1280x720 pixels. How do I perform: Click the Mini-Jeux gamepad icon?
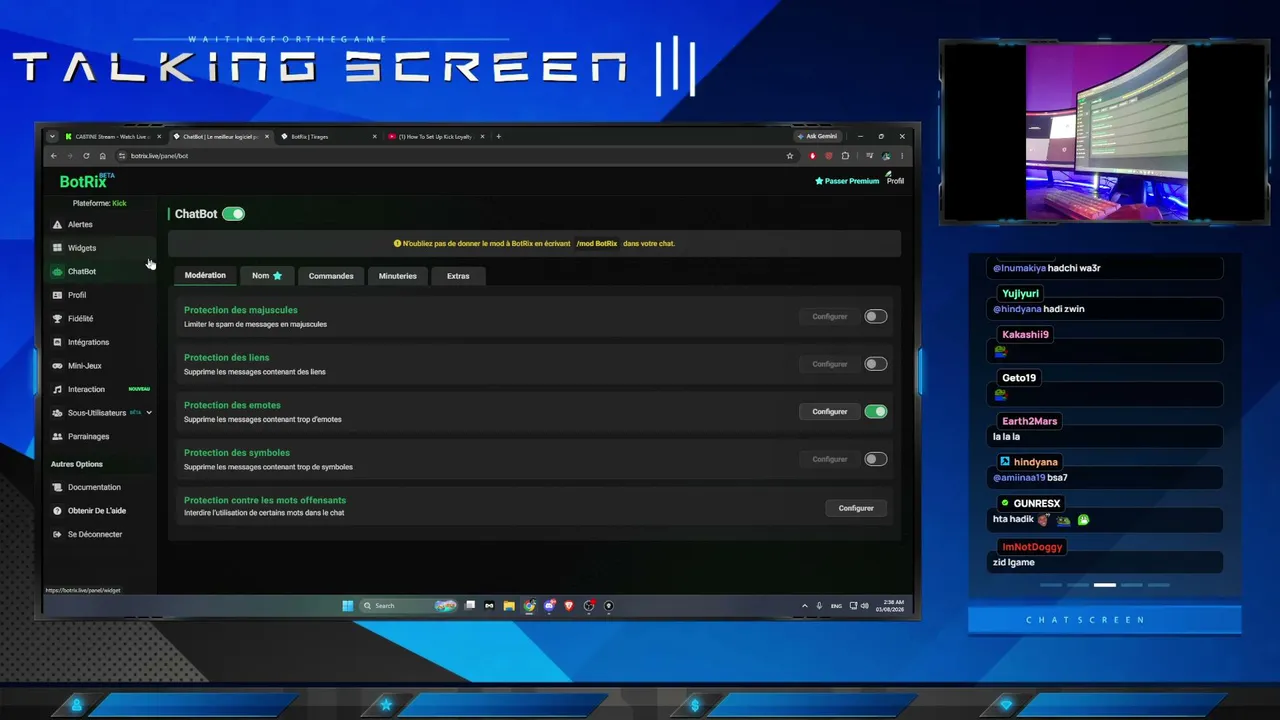57,366
